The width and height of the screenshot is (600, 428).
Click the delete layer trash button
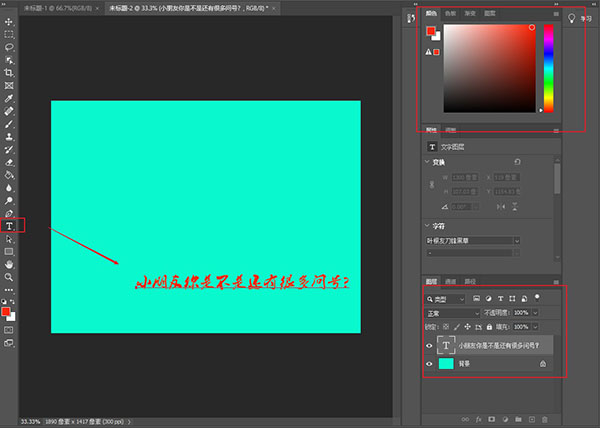[x=545, y=420]
